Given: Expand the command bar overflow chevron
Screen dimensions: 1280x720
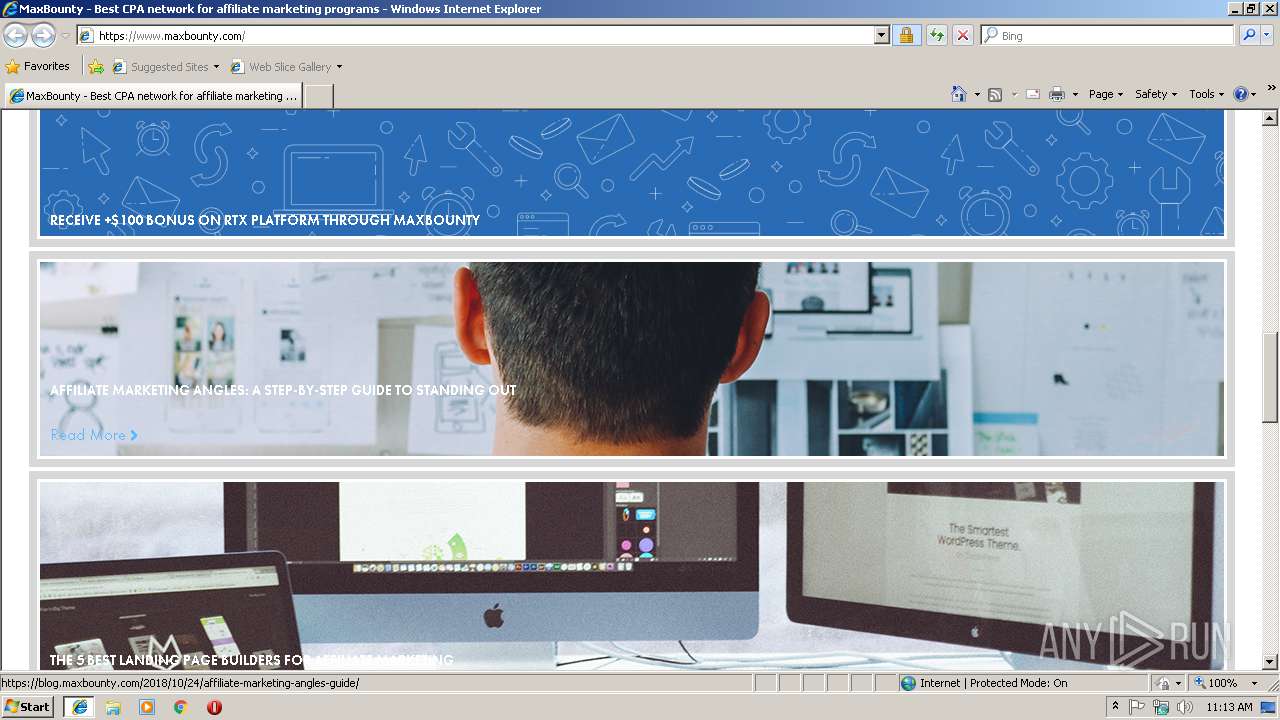Looking at the screenshot, I should (1272, 88).
